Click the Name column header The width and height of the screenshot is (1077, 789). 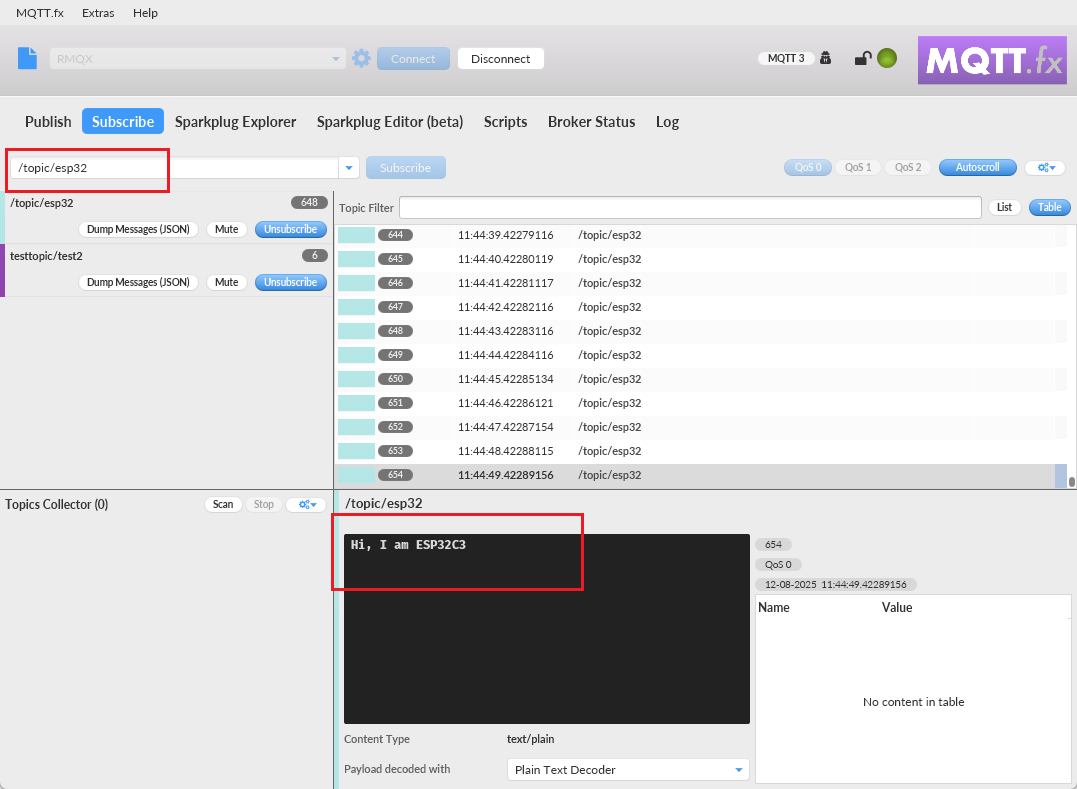773,608
